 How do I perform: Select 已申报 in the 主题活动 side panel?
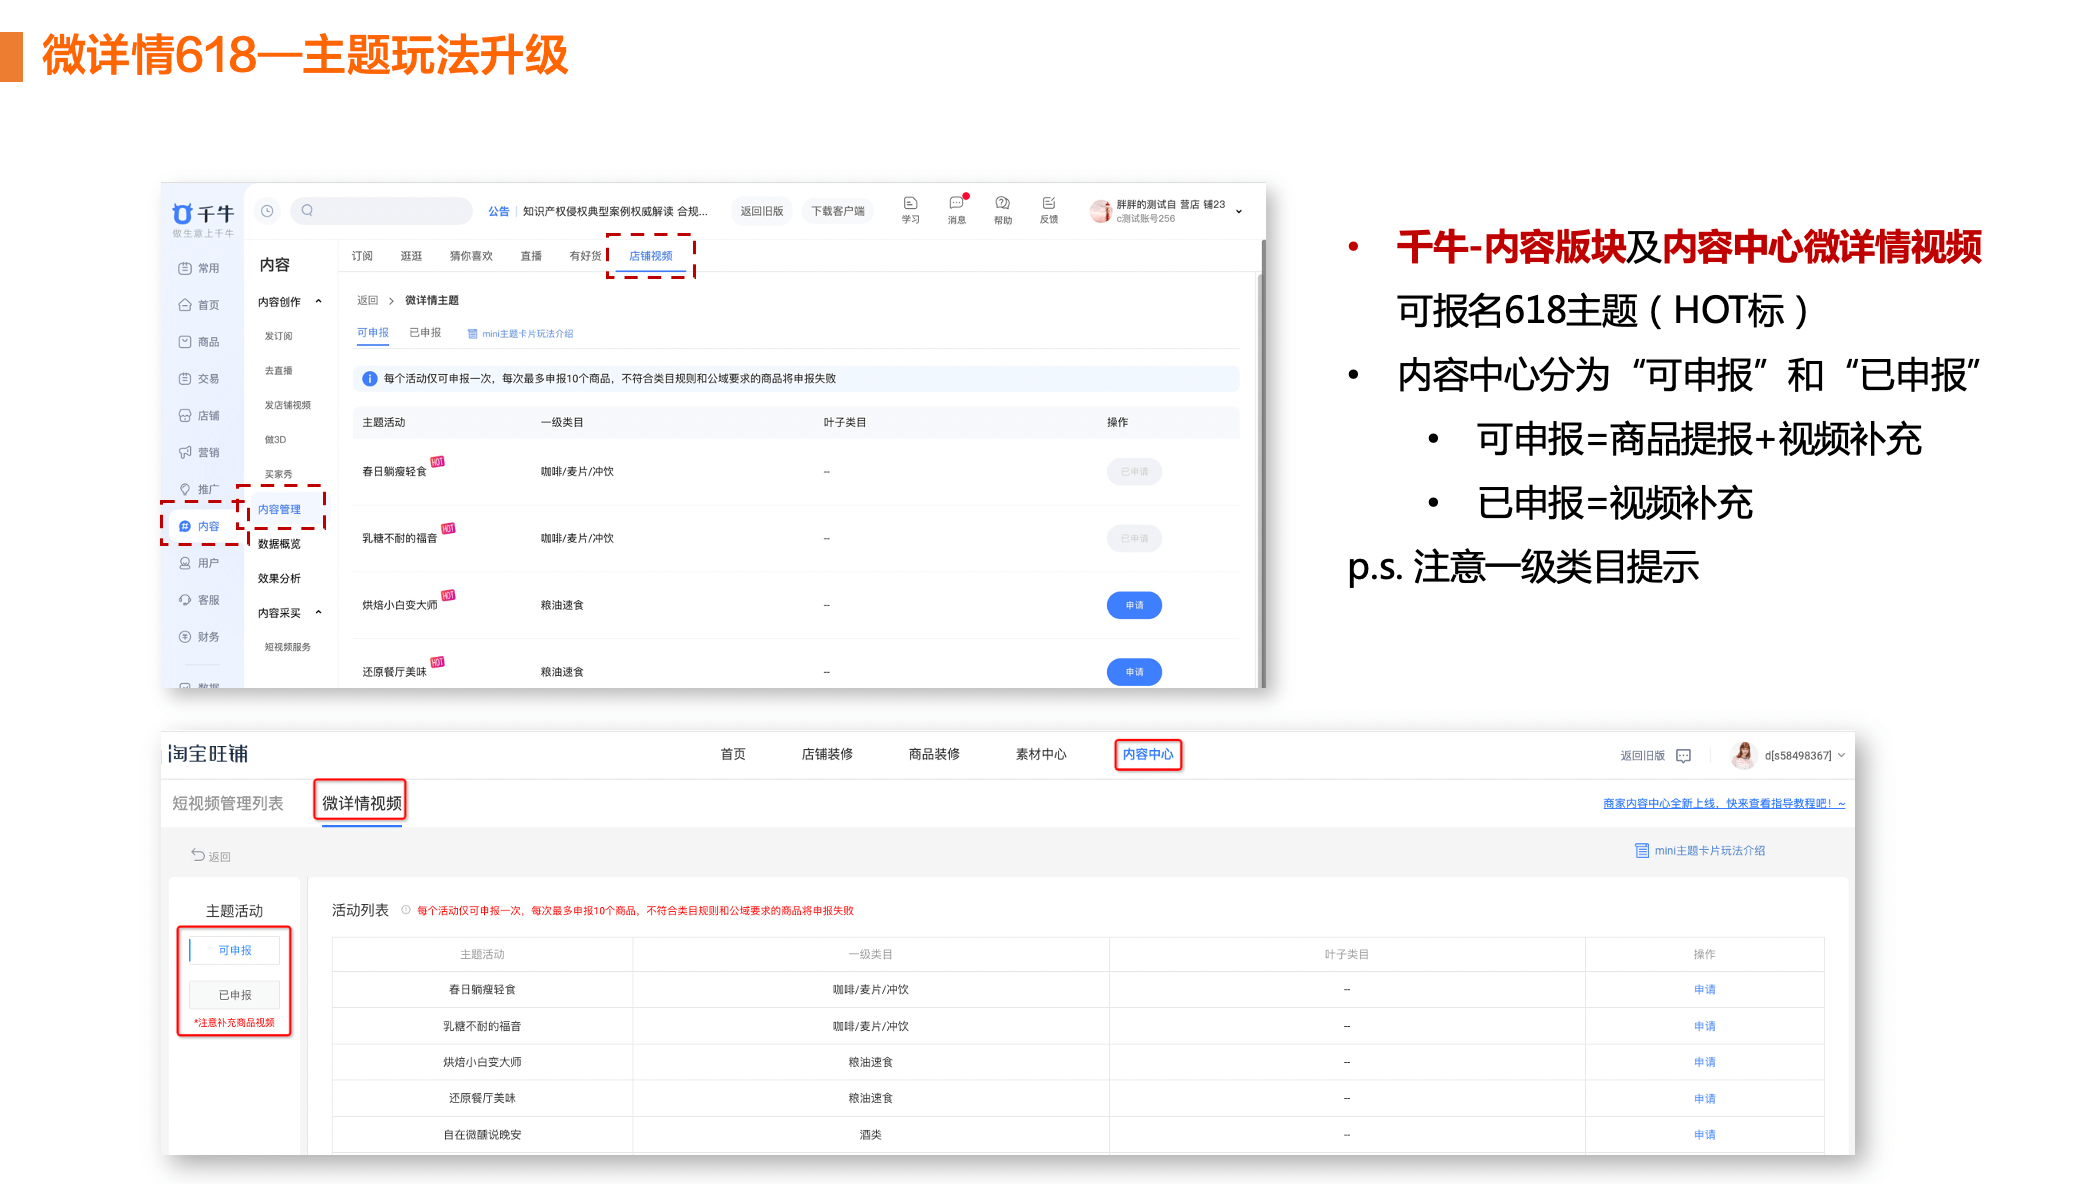tap(235, 995)
